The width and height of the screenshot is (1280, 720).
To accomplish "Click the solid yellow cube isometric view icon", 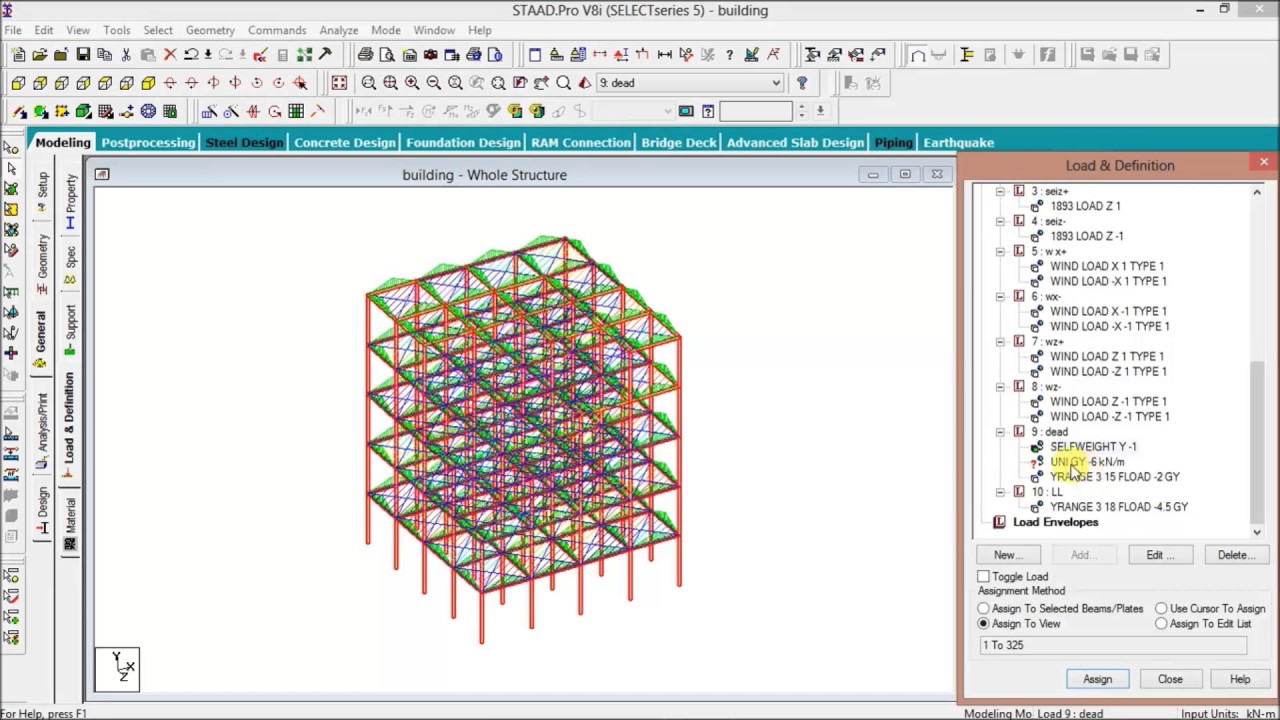I will (148, 83).
